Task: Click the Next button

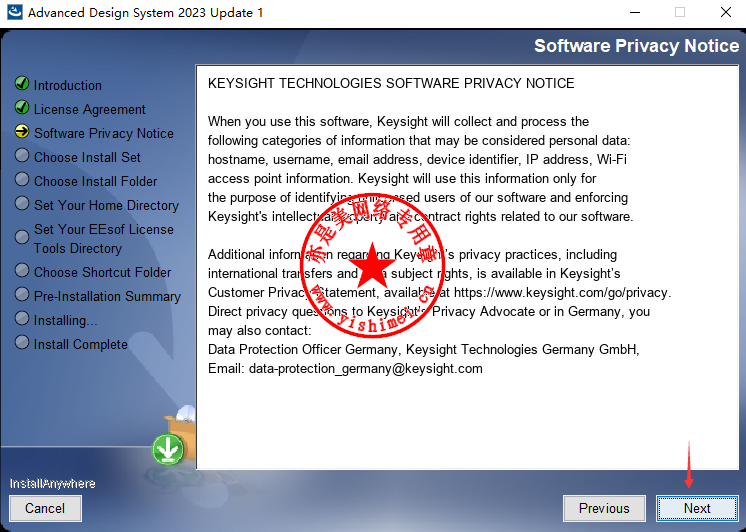Action: (697, 508)
